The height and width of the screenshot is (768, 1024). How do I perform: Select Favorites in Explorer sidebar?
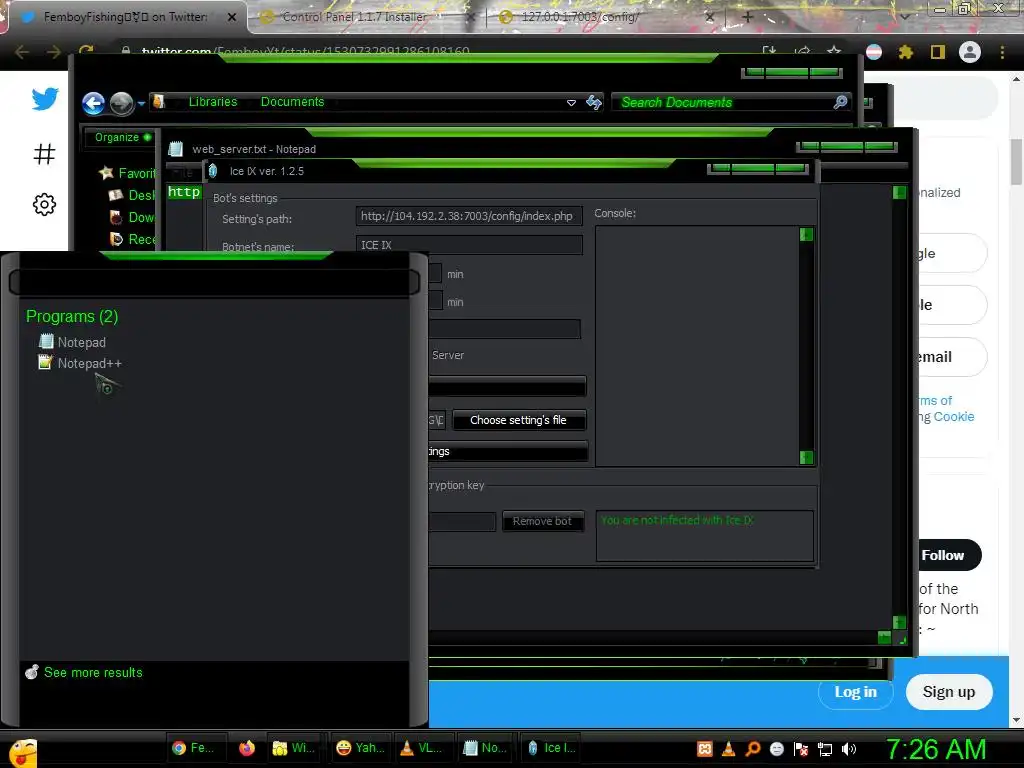129,173
